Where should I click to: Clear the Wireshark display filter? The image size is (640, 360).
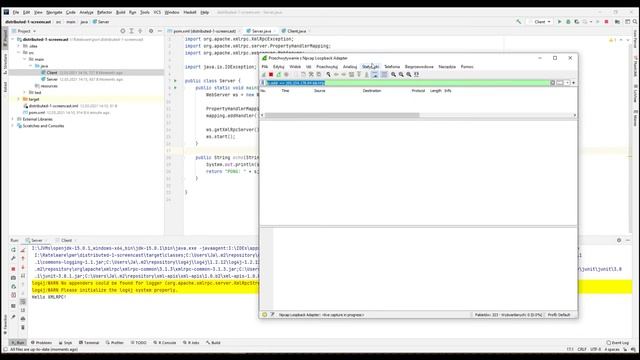click(553, 83)
